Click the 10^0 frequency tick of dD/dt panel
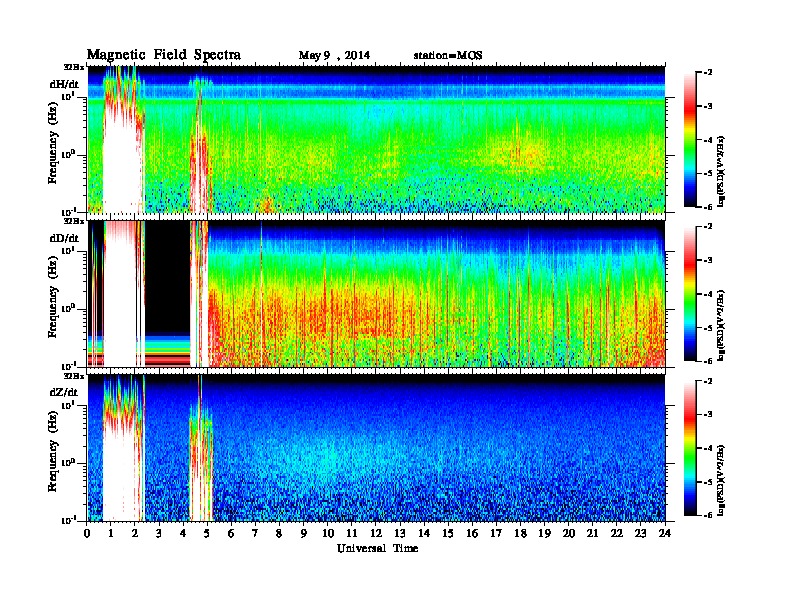Image resolution: width=792 pixels, height=612 pixels. coord(69,308)
